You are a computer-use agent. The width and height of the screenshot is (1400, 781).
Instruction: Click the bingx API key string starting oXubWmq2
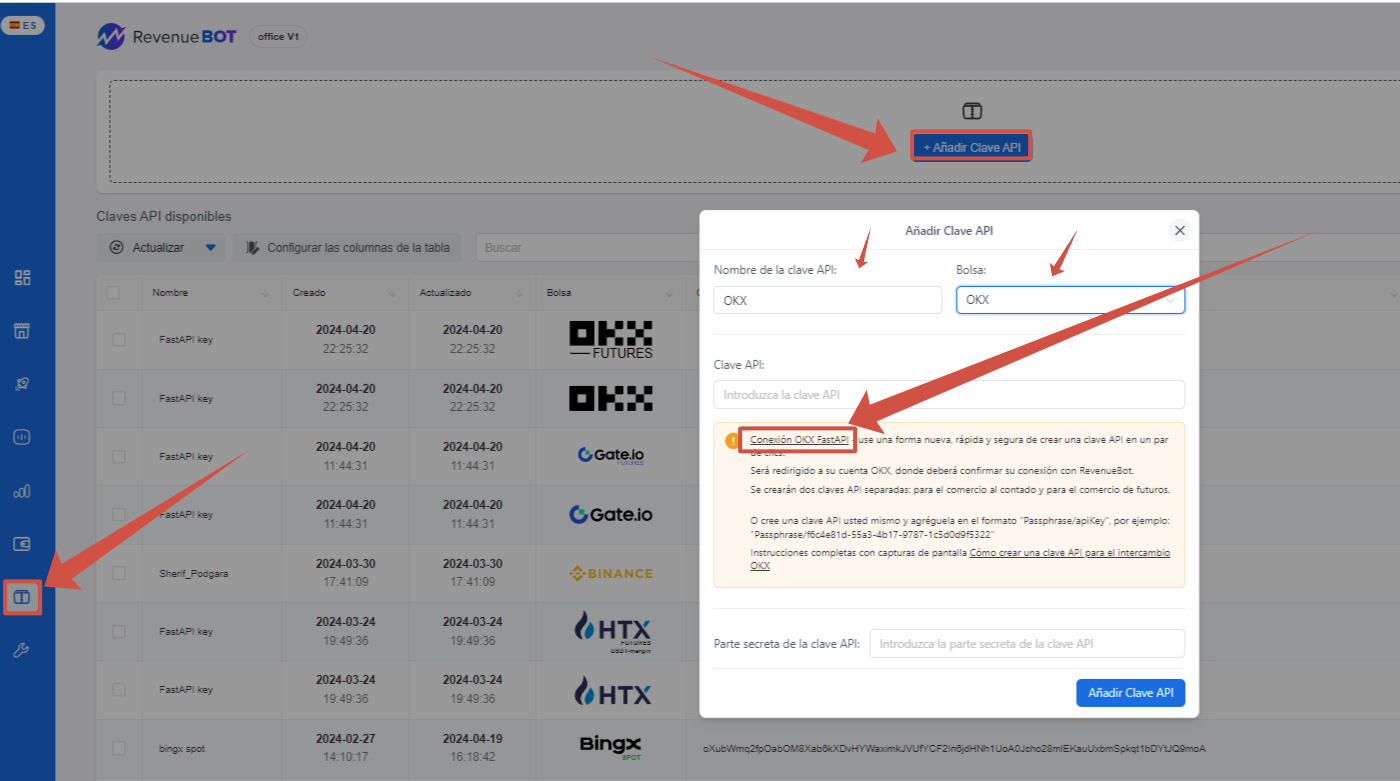pyautogui.click(x=954, y=747)
